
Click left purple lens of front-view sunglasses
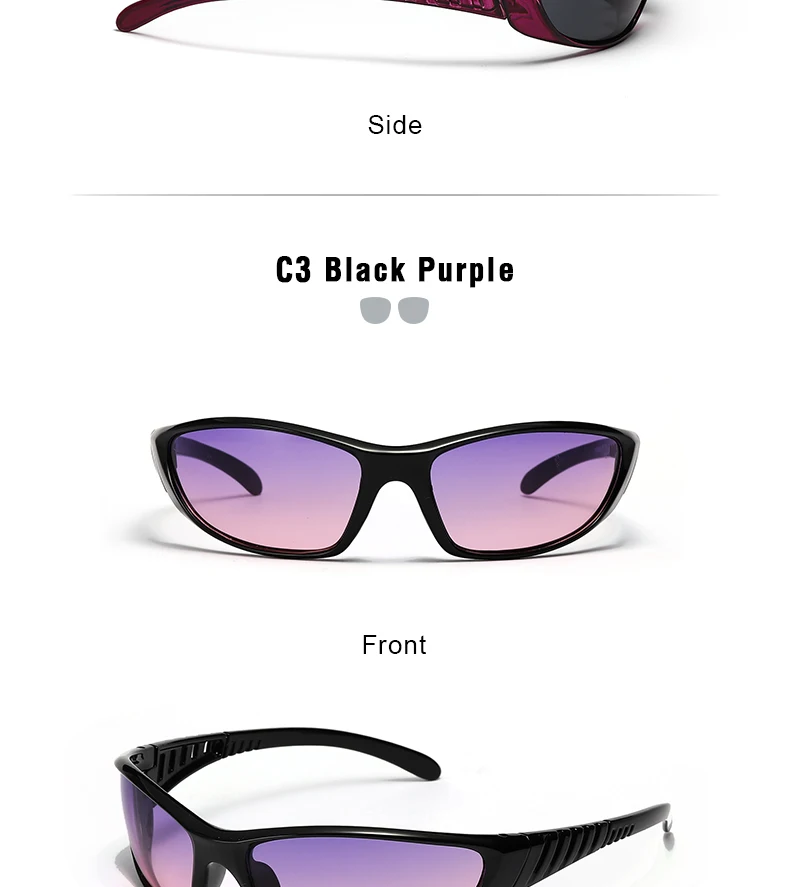266,489
